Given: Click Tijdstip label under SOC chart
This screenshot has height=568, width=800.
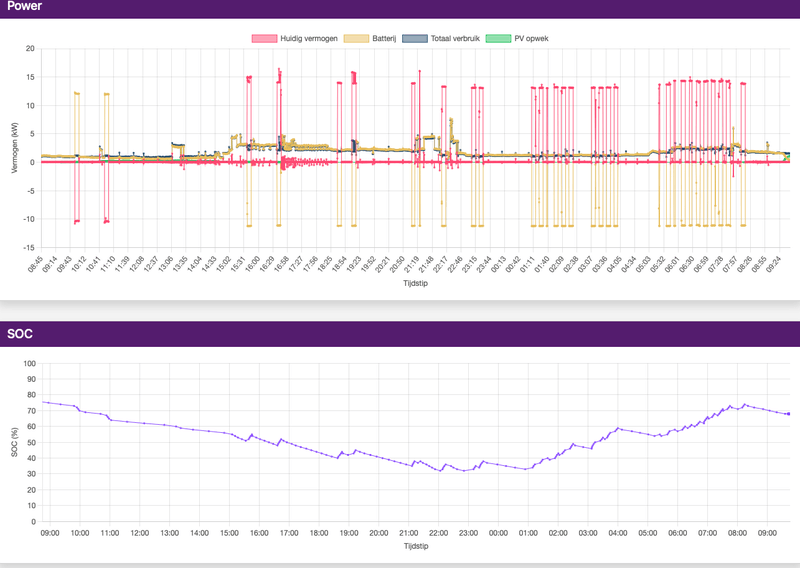Looking at the screenshot, I should tap(416, 546).
